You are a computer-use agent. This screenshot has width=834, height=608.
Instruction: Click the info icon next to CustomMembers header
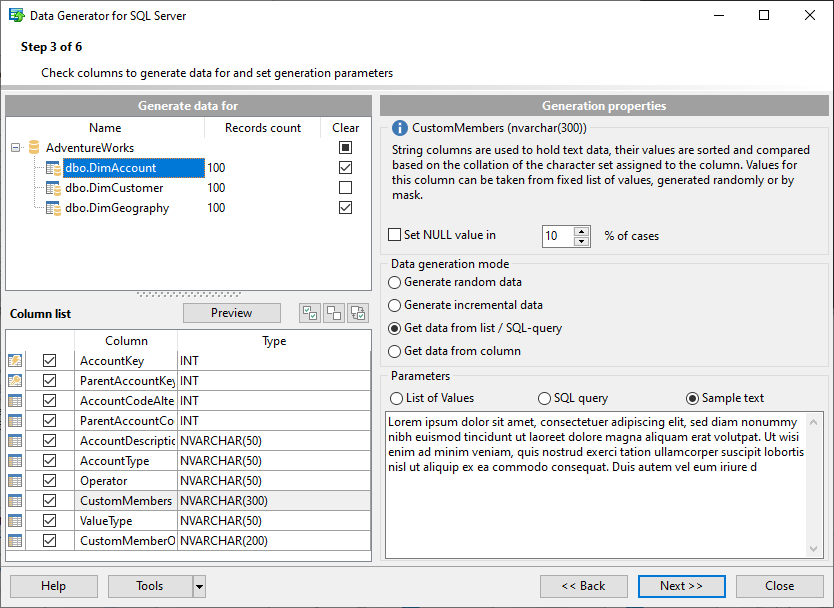tap(398, 127)
